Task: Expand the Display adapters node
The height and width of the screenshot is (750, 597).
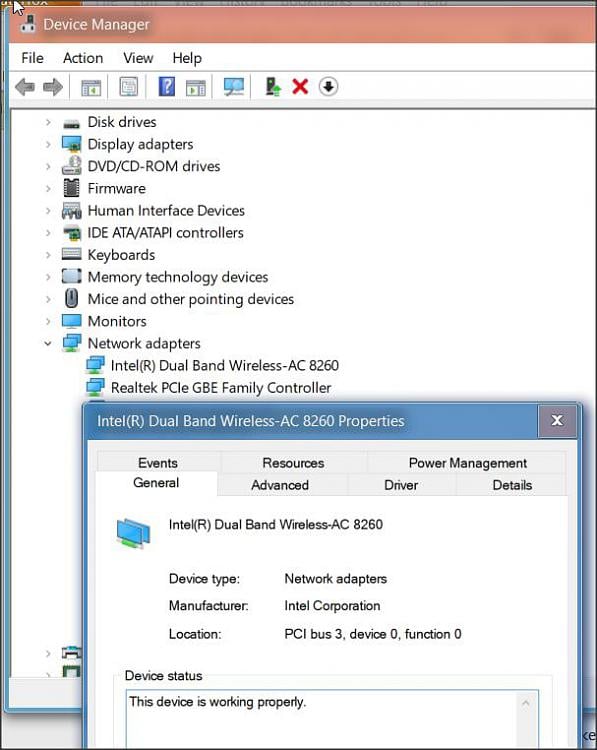Action: (x=48, y=144)
